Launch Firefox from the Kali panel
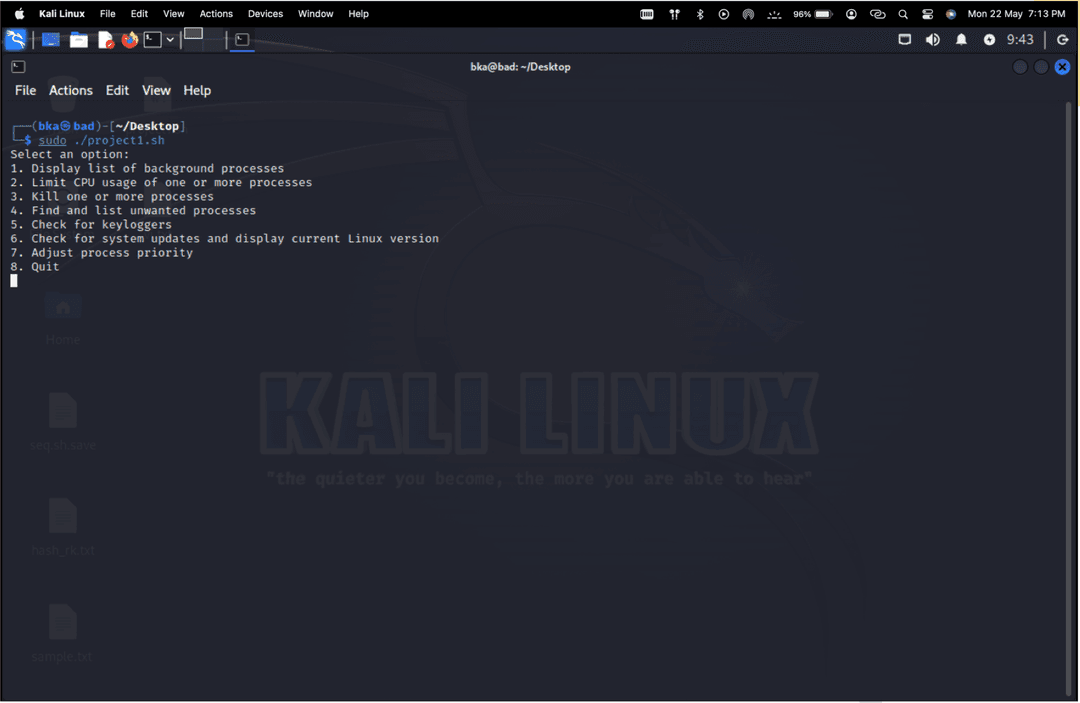Screen dimensions: 1080x703 (x=129, y=40)
